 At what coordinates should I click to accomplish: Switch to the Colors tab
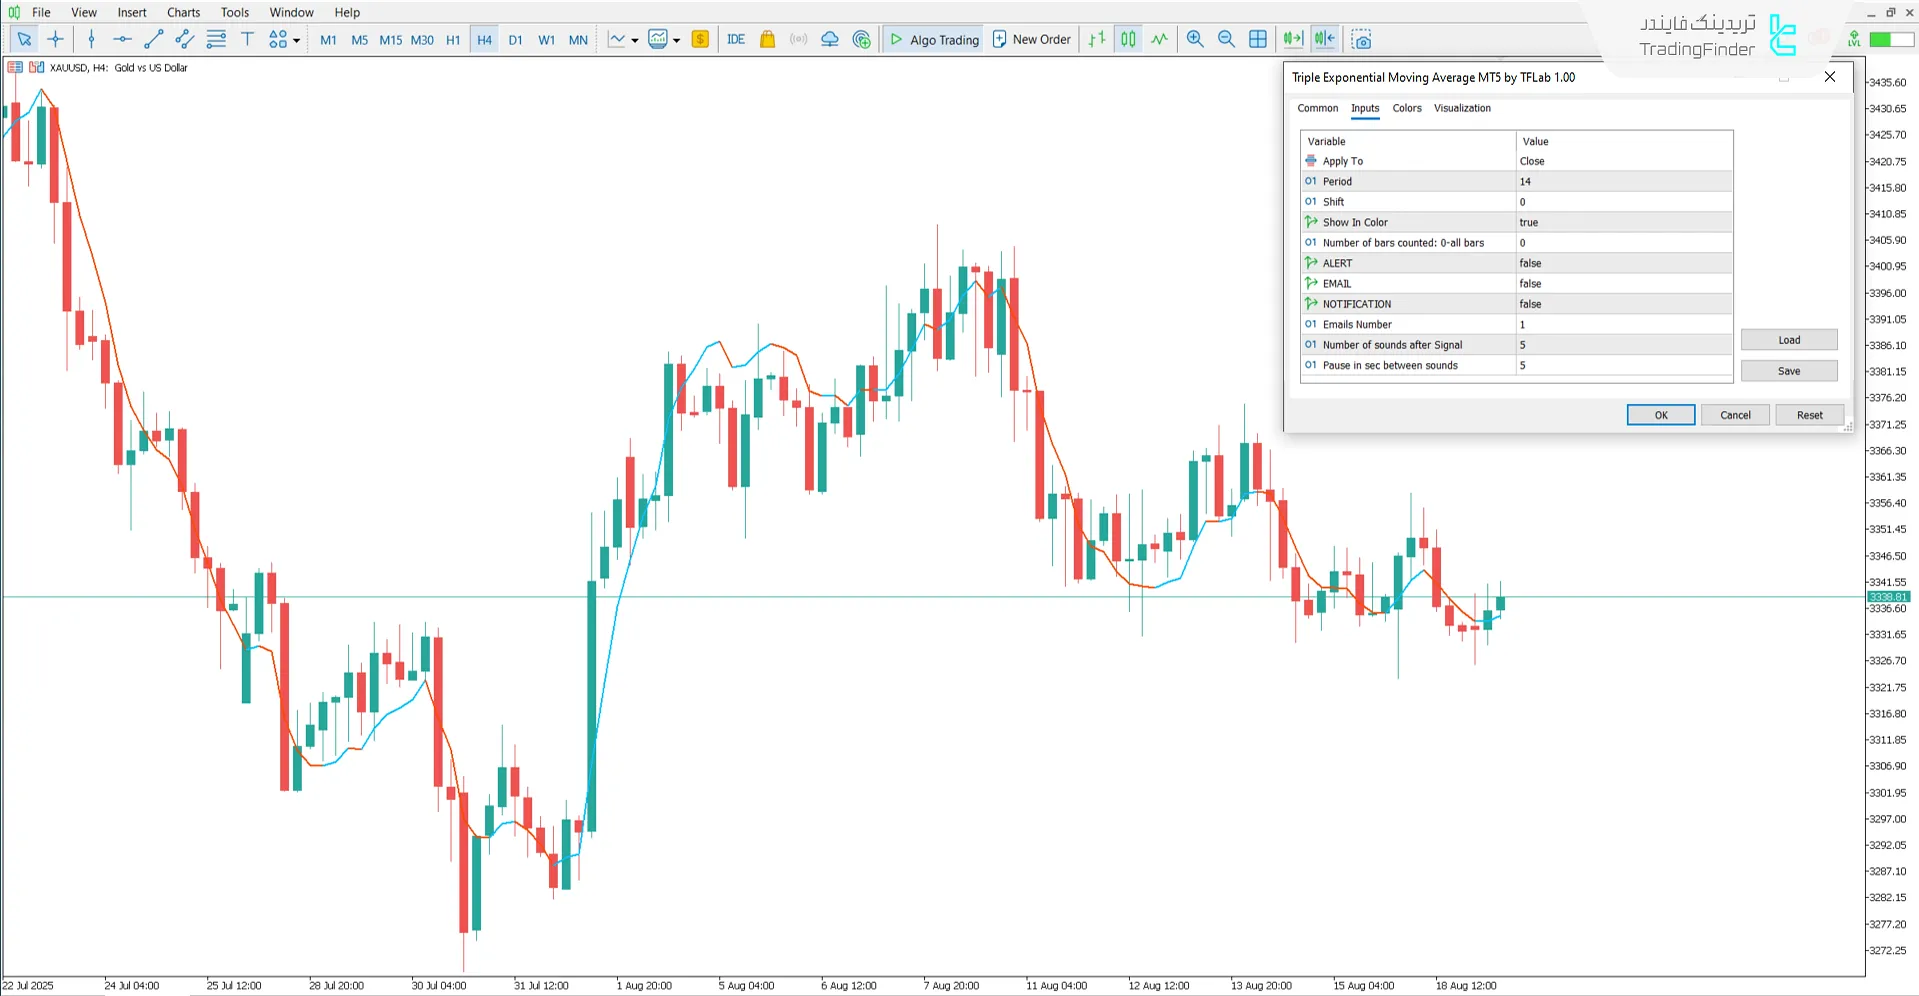[x=1406, y=108]
